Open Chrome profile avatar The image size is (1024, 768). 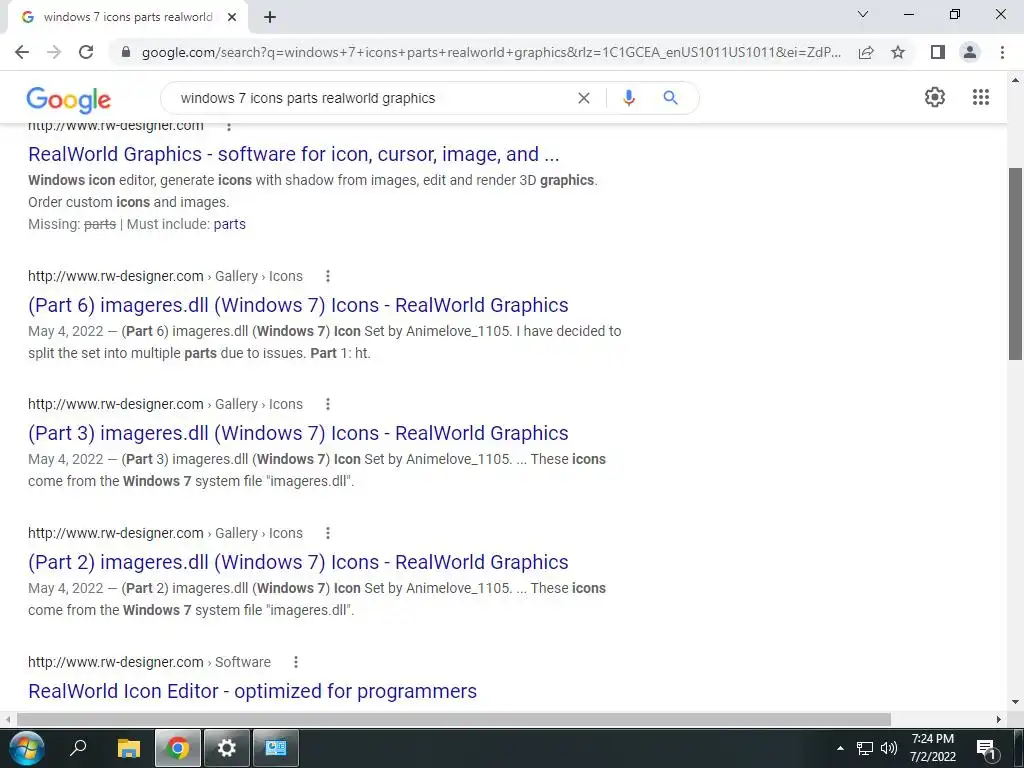970,52
